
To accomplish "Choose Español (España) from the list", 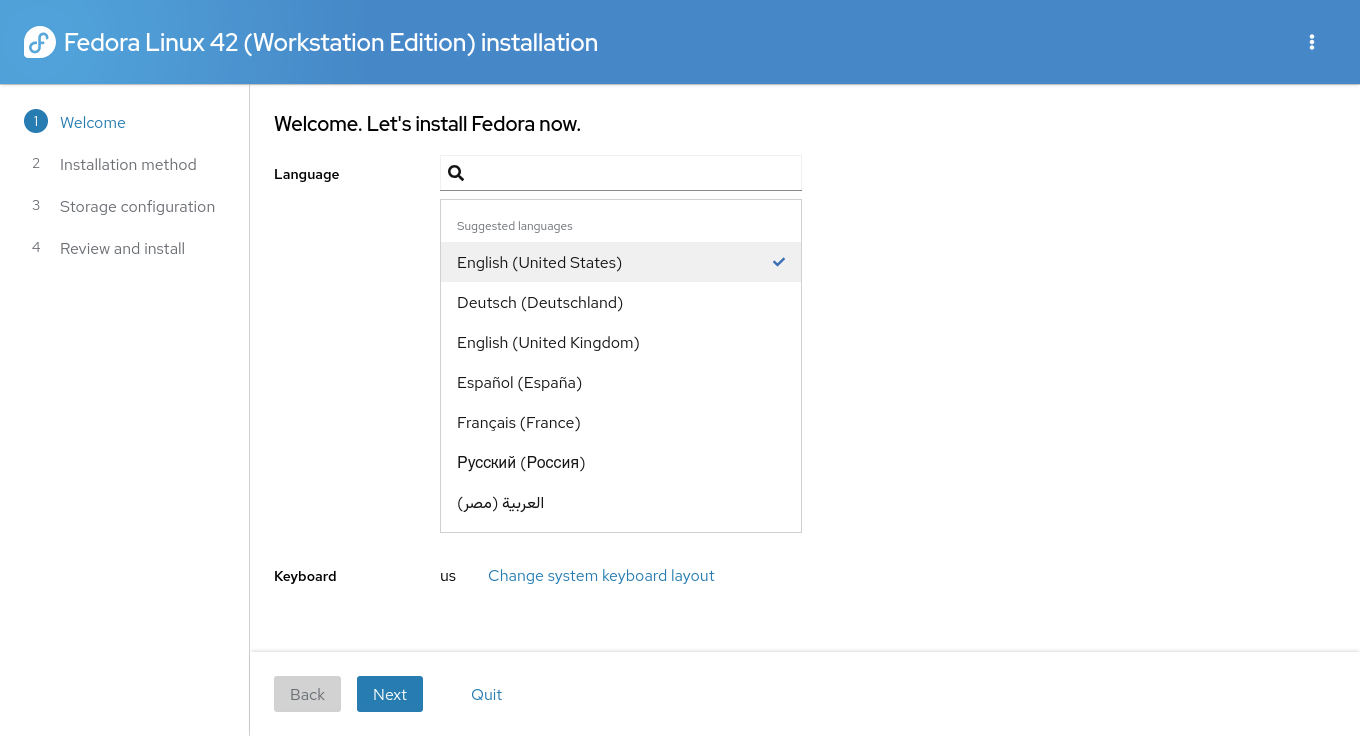I will pyautogui.click(x=621, y=382).
